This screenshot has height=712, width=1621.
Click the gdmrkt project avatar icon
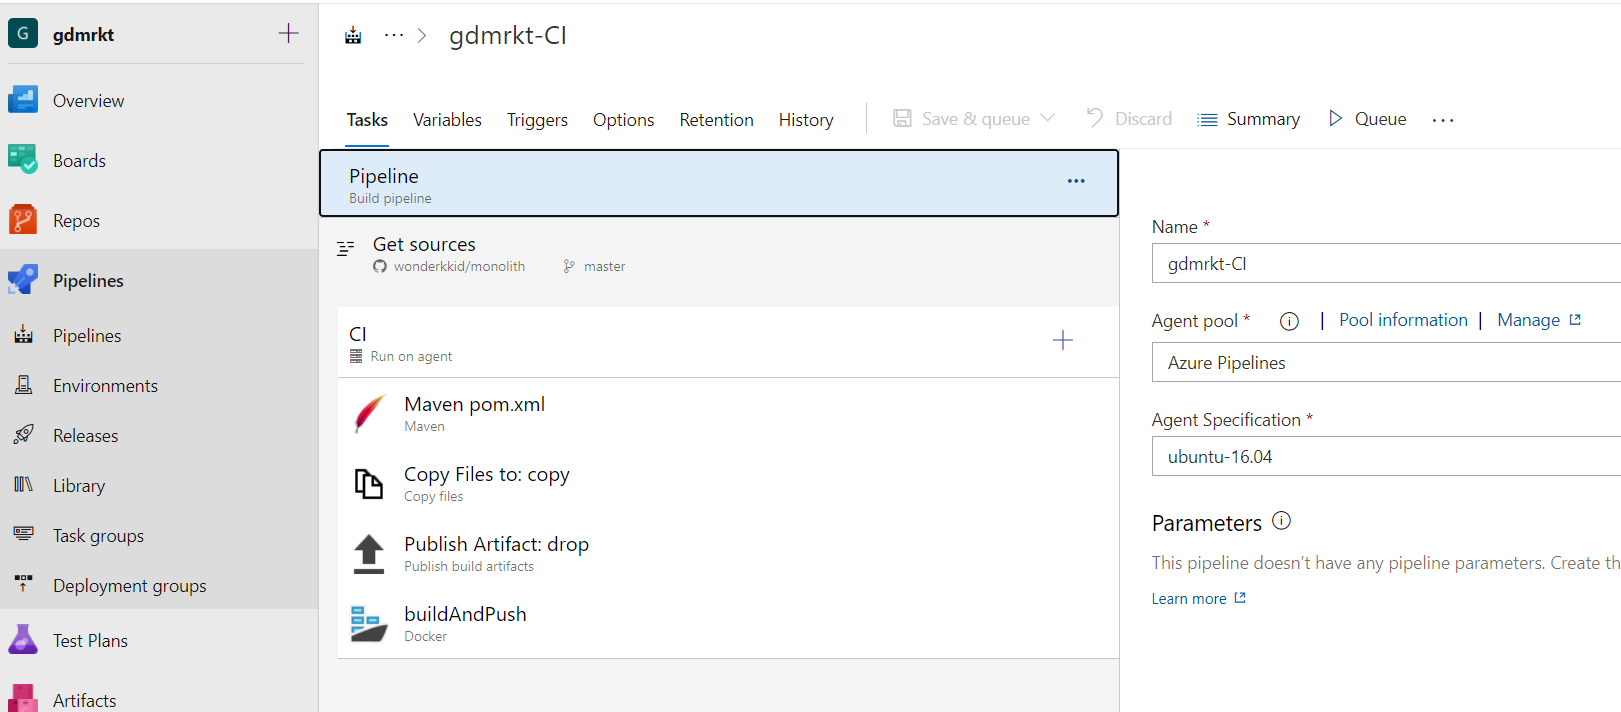coord(23,33)
